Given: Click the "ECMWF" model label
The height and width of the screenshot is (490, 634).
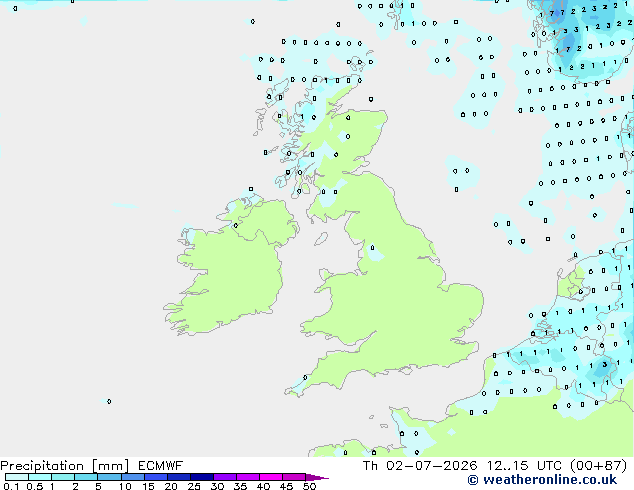Looking at the screenshot, I should (161, 466).
